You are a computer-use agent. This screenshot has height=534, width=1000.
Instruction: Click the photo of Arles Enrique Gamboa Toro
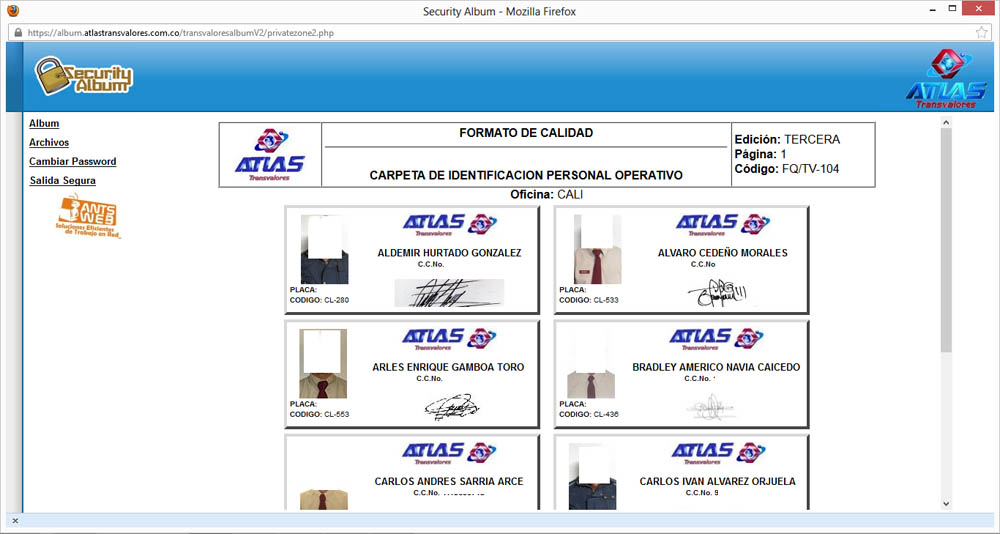point(323,364)
